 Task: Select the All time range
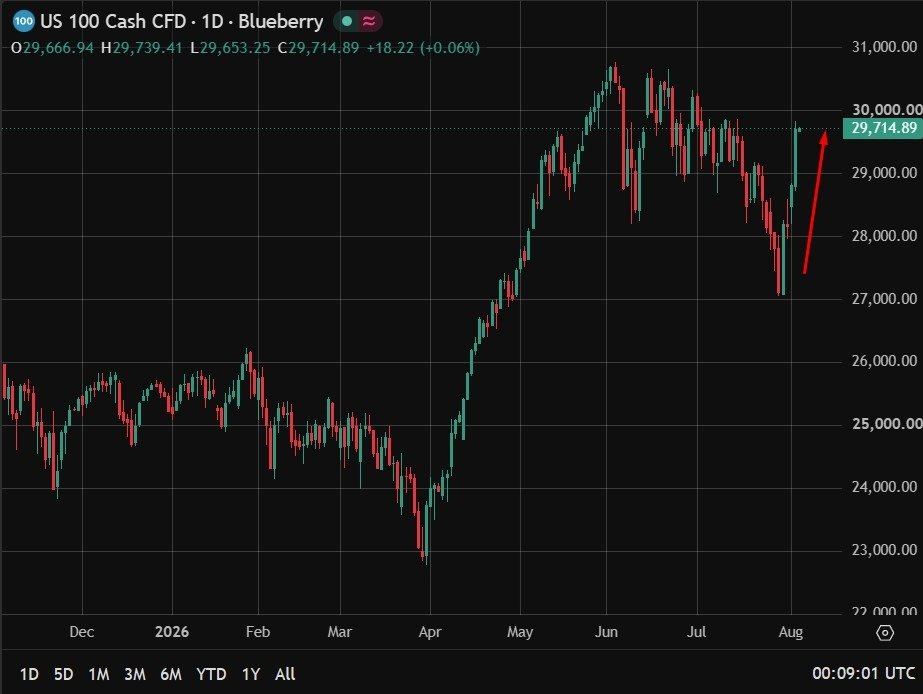pyautogui.click(x=285, y=674)
